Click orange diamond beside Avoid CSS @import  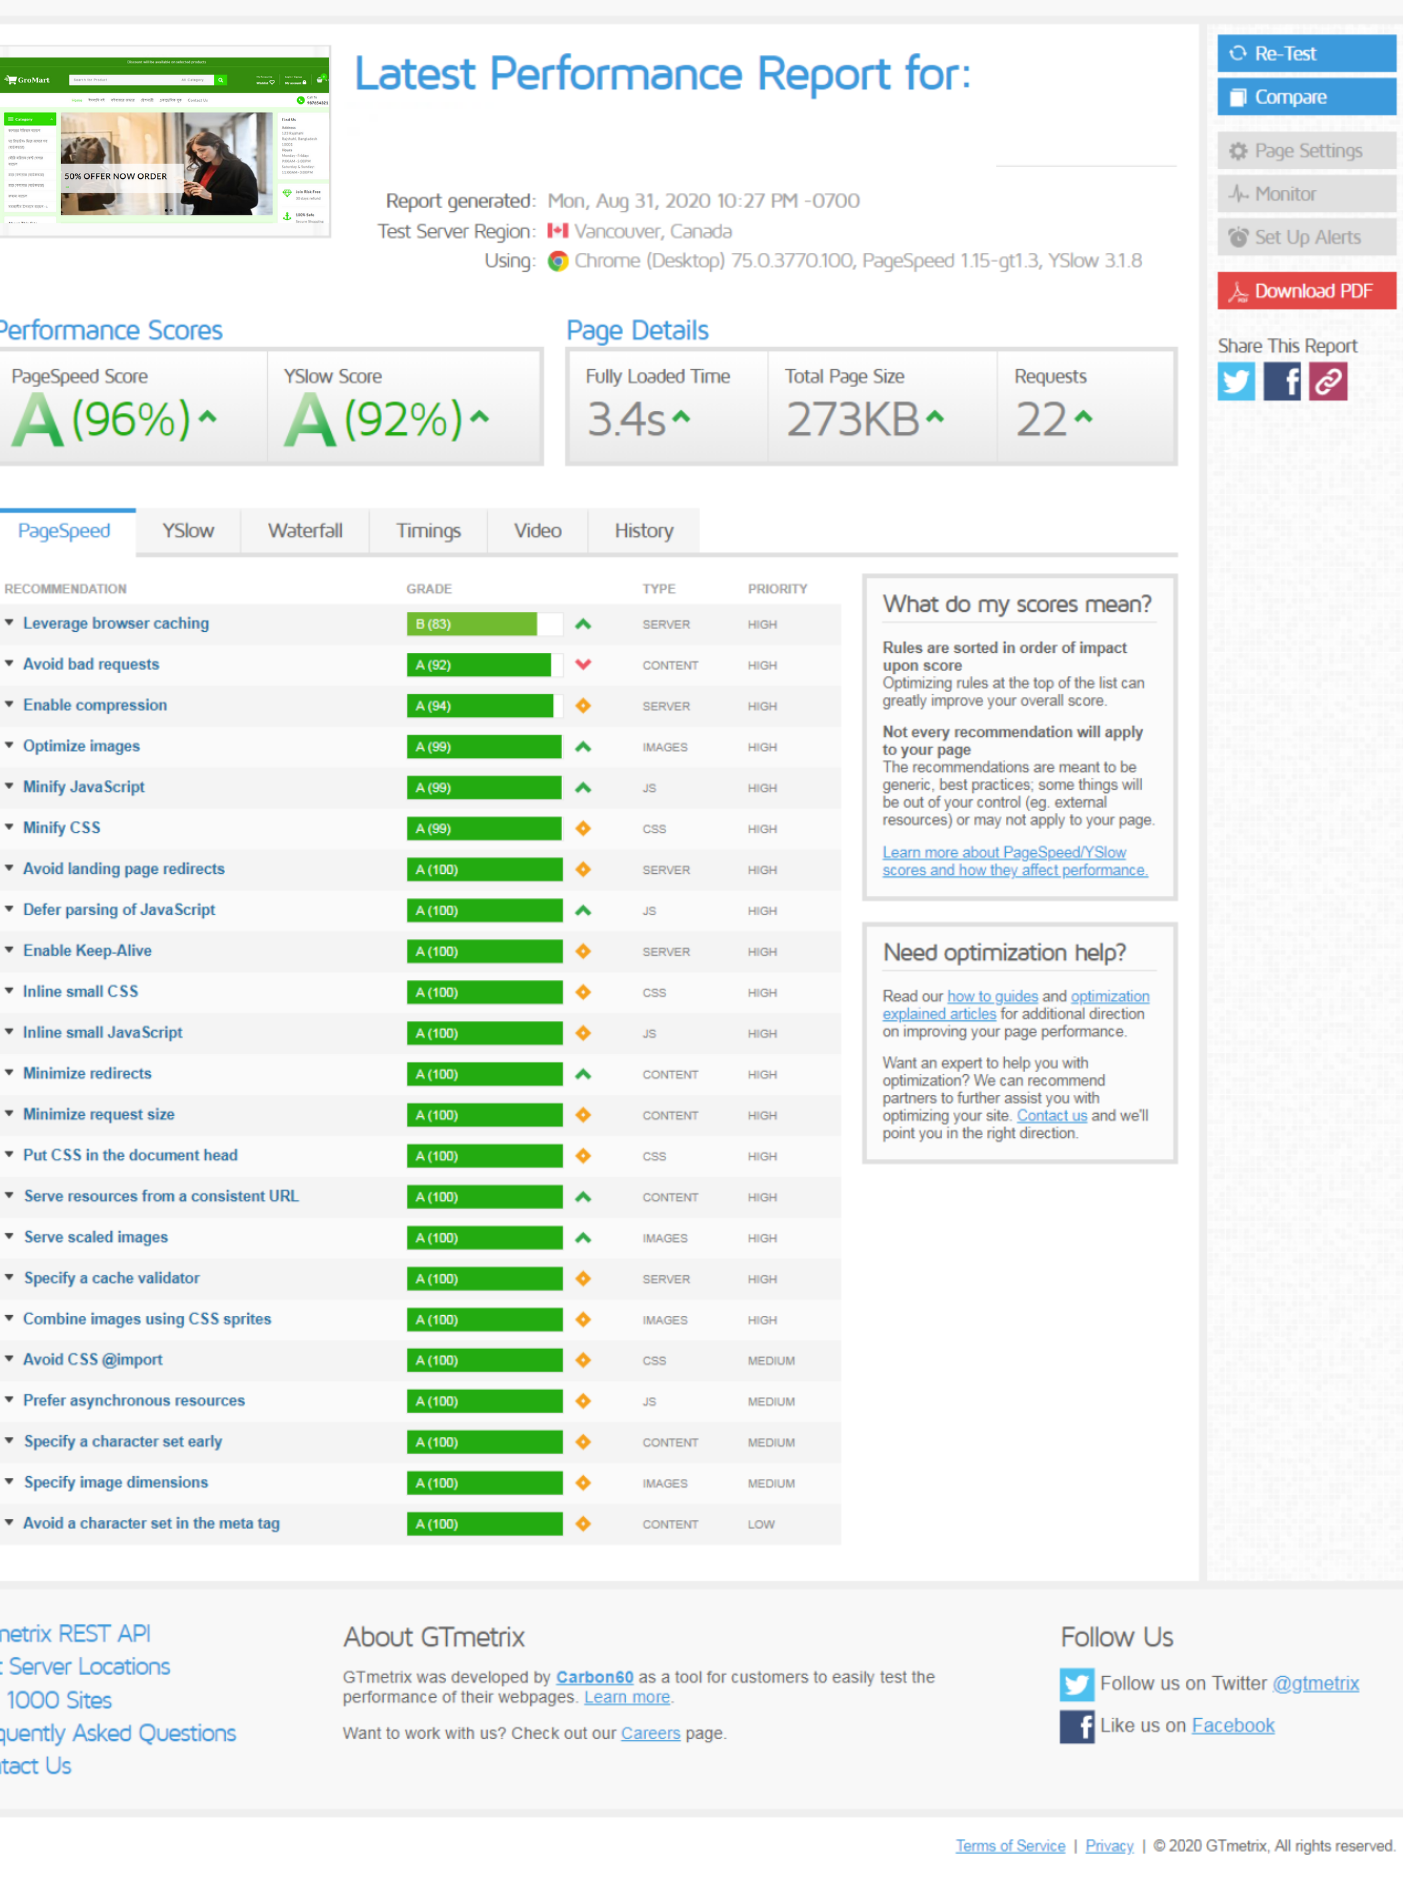[583, 1361]
